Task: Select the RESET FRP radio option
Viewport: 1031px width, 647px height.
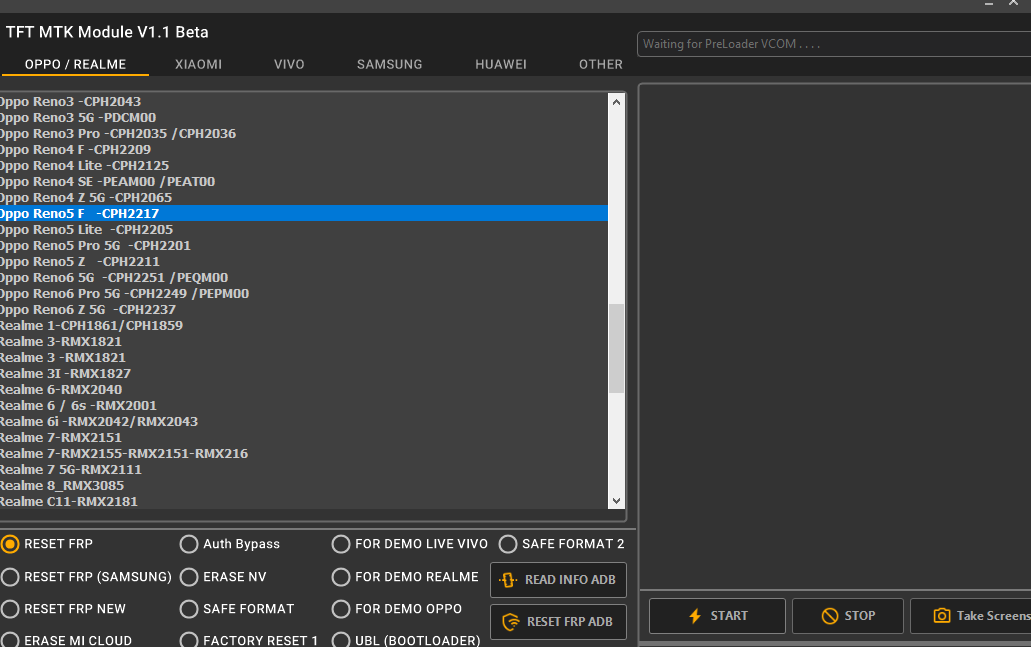Action: coord(10,544)
